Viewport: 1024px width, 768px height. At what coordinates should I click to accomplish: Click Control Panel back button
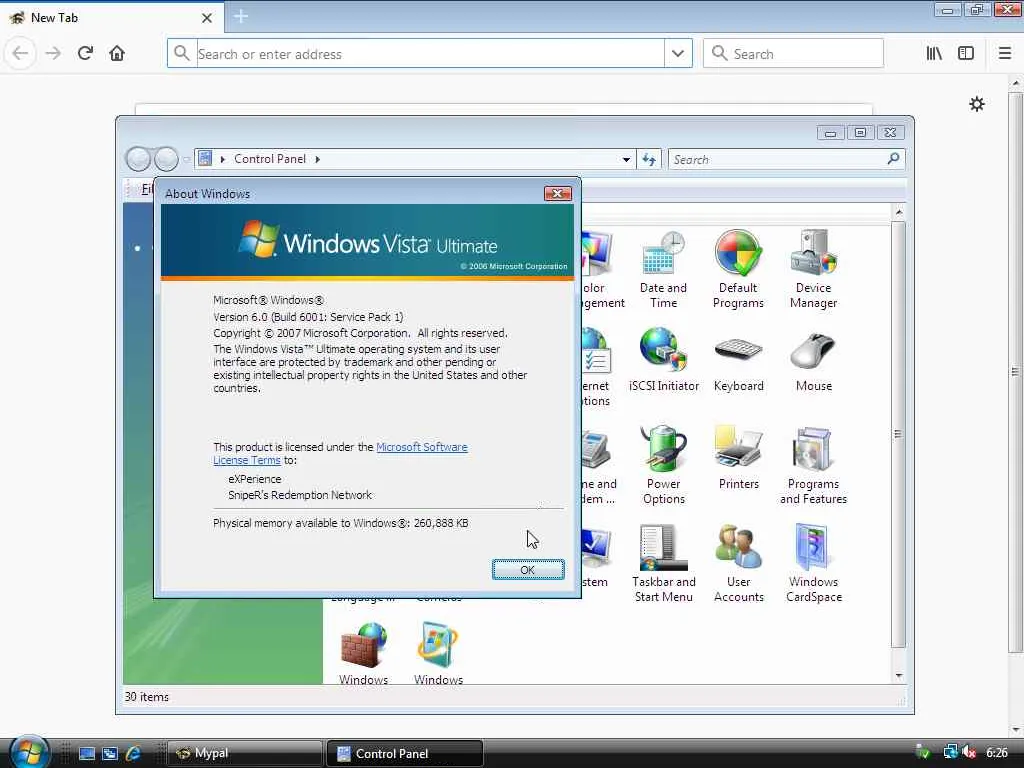(x=138, y=159)
